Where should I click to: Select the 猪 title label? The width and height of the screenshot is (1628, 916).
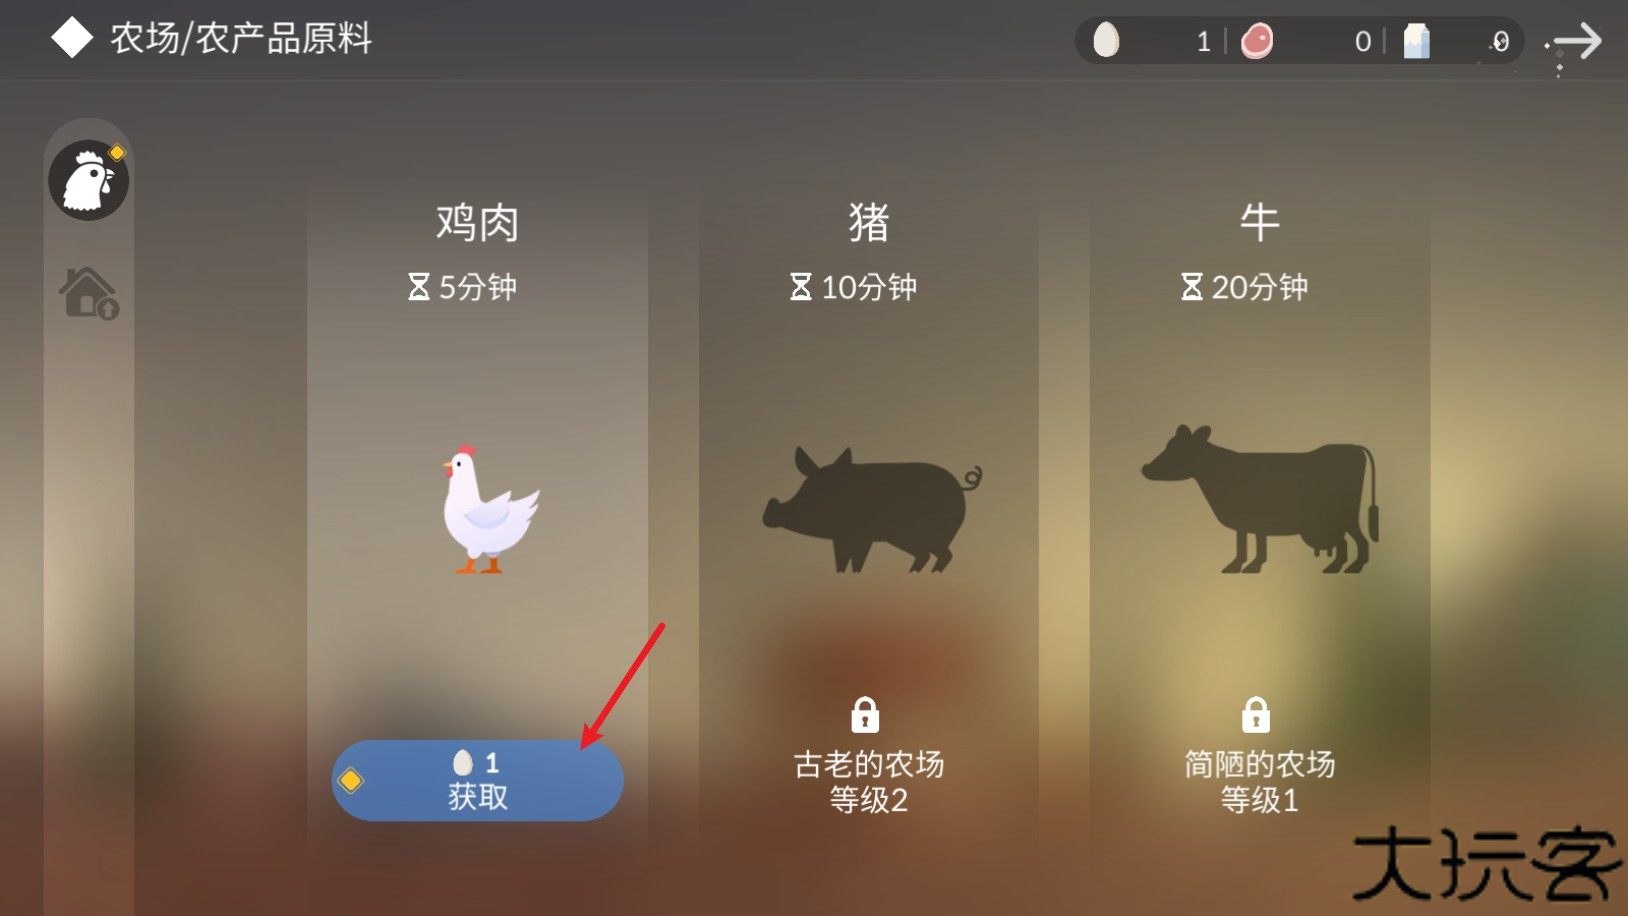(869, 222)
